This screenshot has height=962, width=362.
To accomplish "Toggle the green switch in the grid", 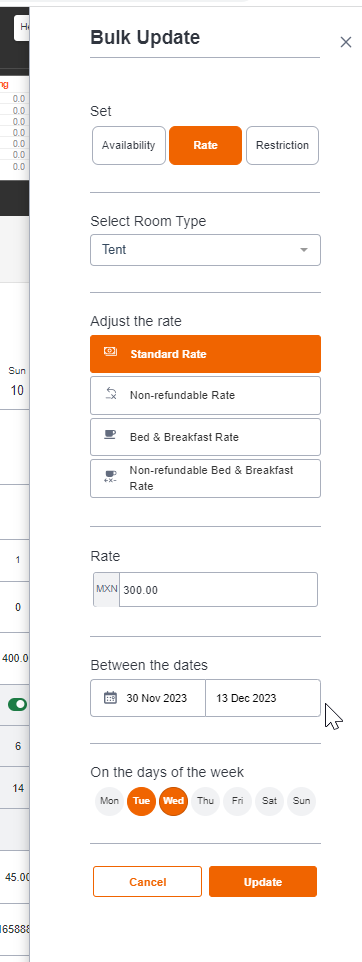I will coord(17,704).
